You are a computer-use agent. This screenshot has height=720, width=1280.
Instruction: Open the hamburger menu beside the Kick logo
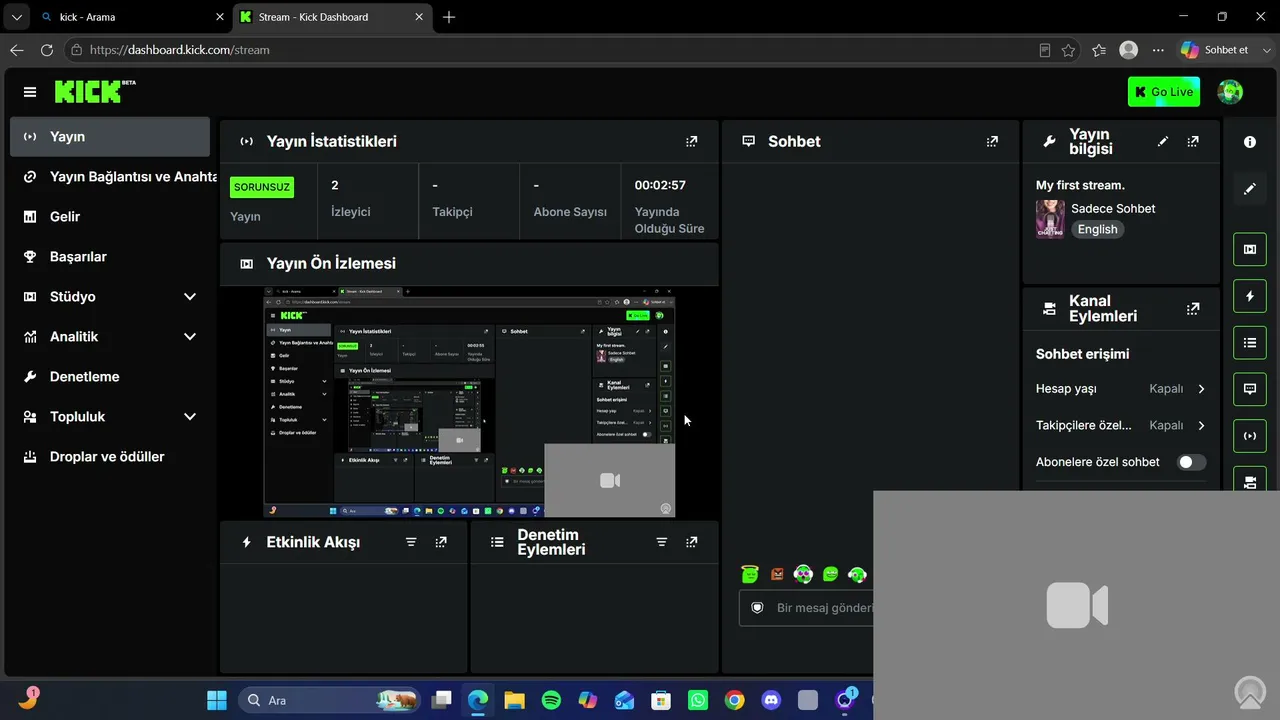point(30,92)
